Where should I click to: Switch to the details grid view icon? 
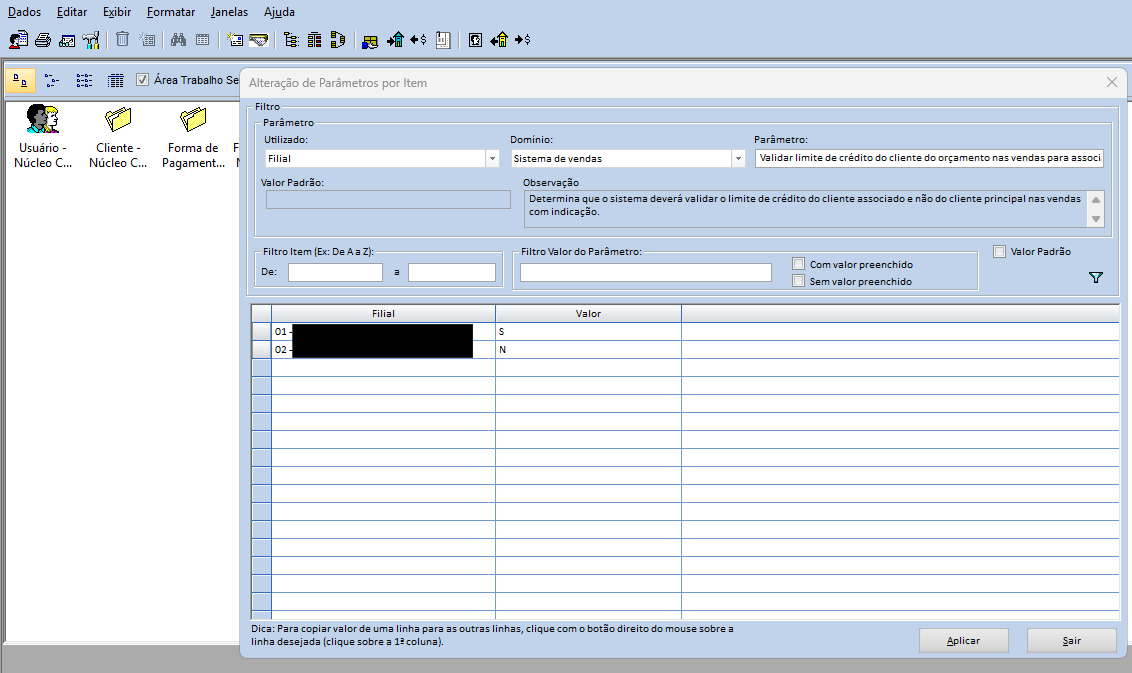click(x=115, y=80)
